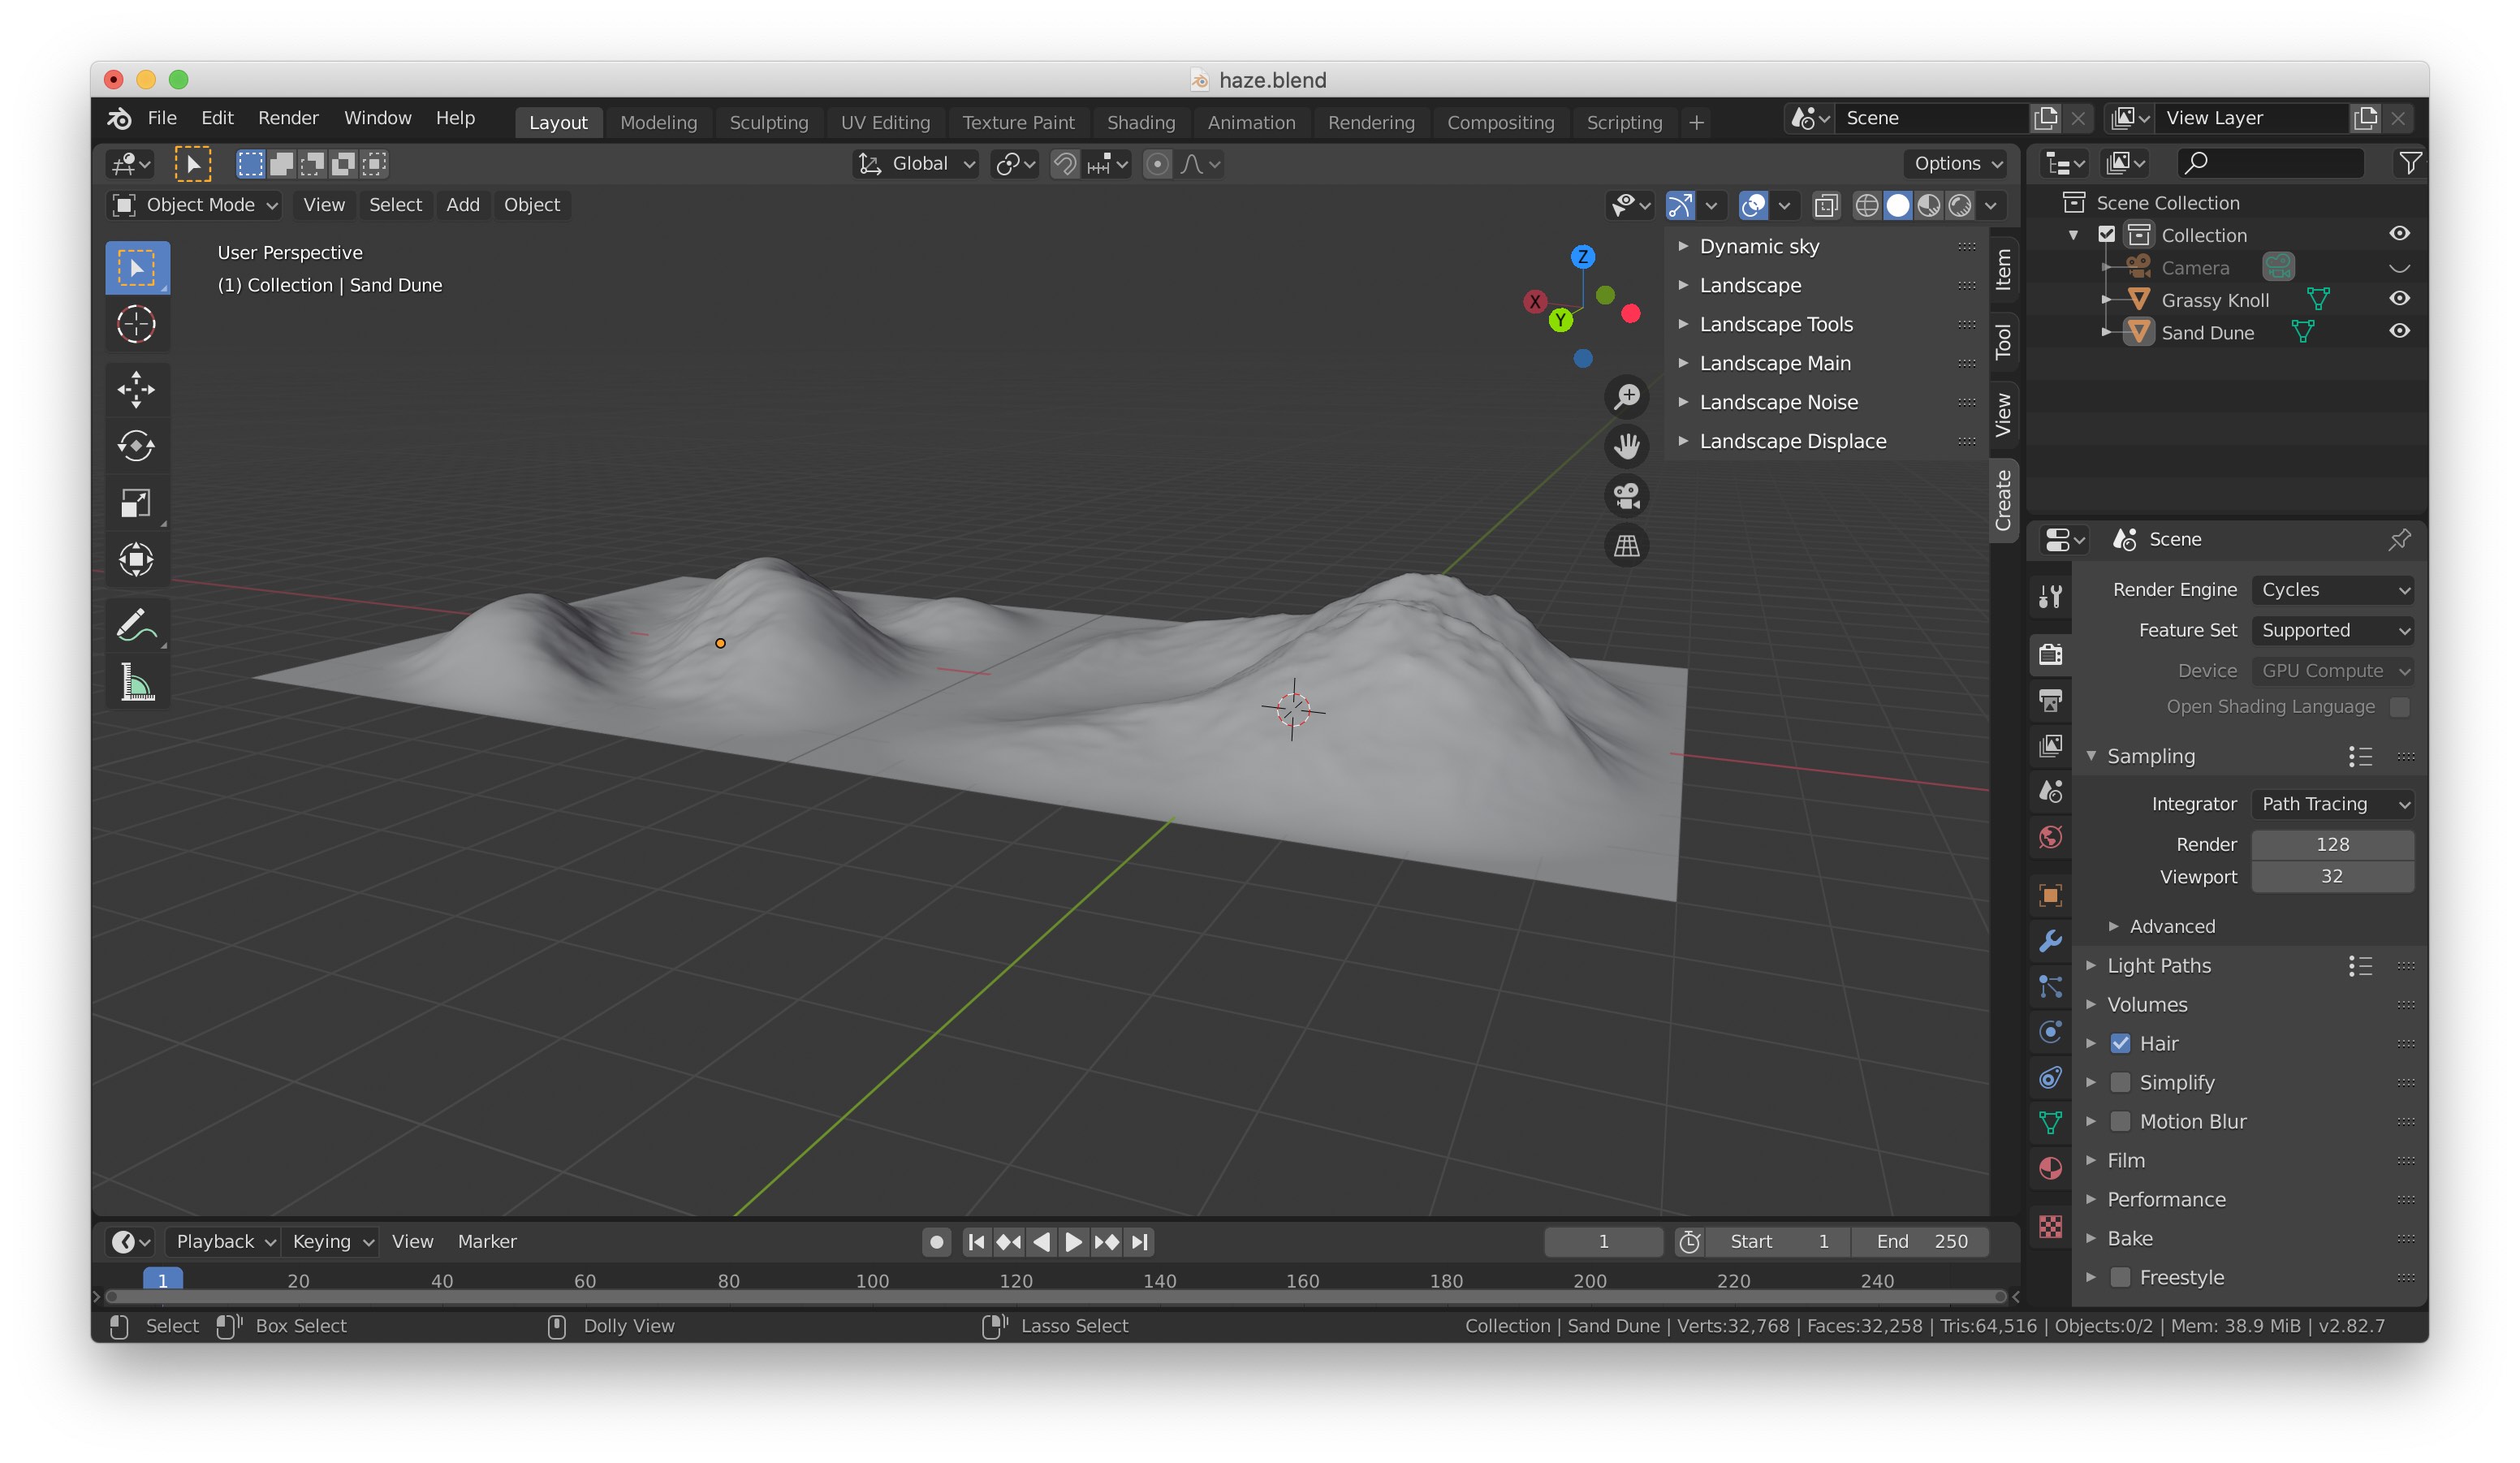The height and width of the screenshot is (1463, 2520).
Task: Hide the Grassy Knoll object
Action: click(2398, 299)
